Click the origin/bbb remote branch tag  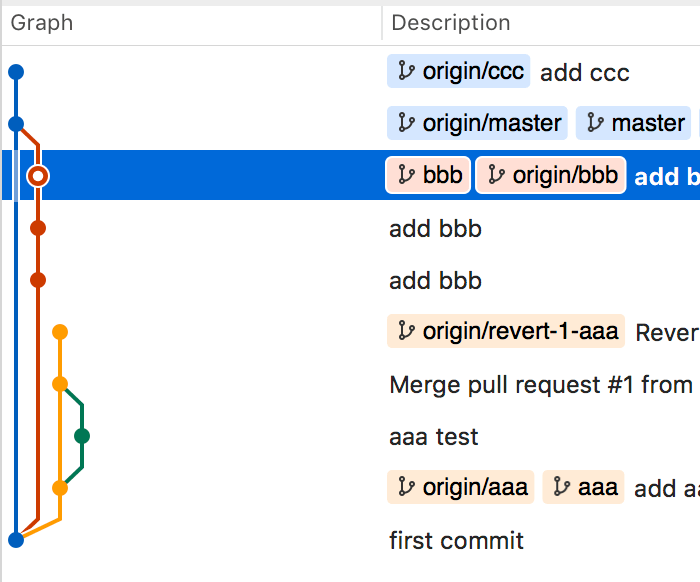tap(551, 175)
